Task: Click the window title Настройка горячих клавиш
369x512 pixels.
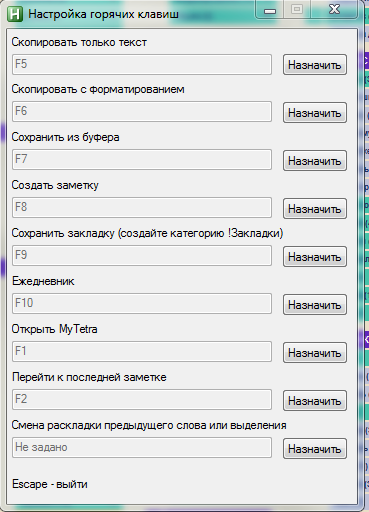Action: (x=103, y=14)
